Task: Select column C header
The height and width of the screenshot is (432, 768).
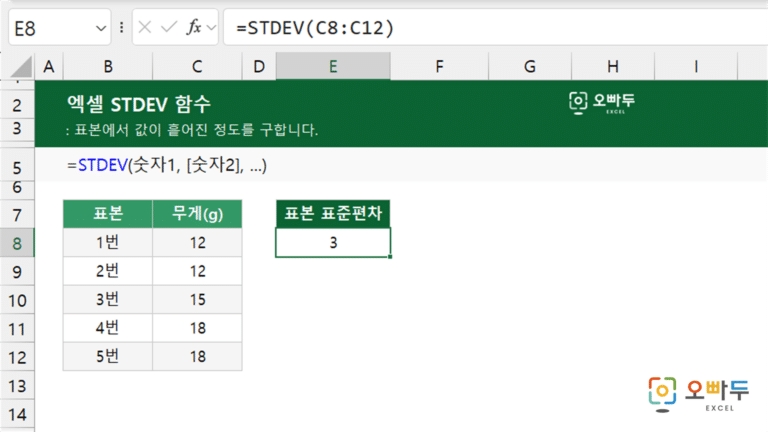Action: click(x=197, y=66)
